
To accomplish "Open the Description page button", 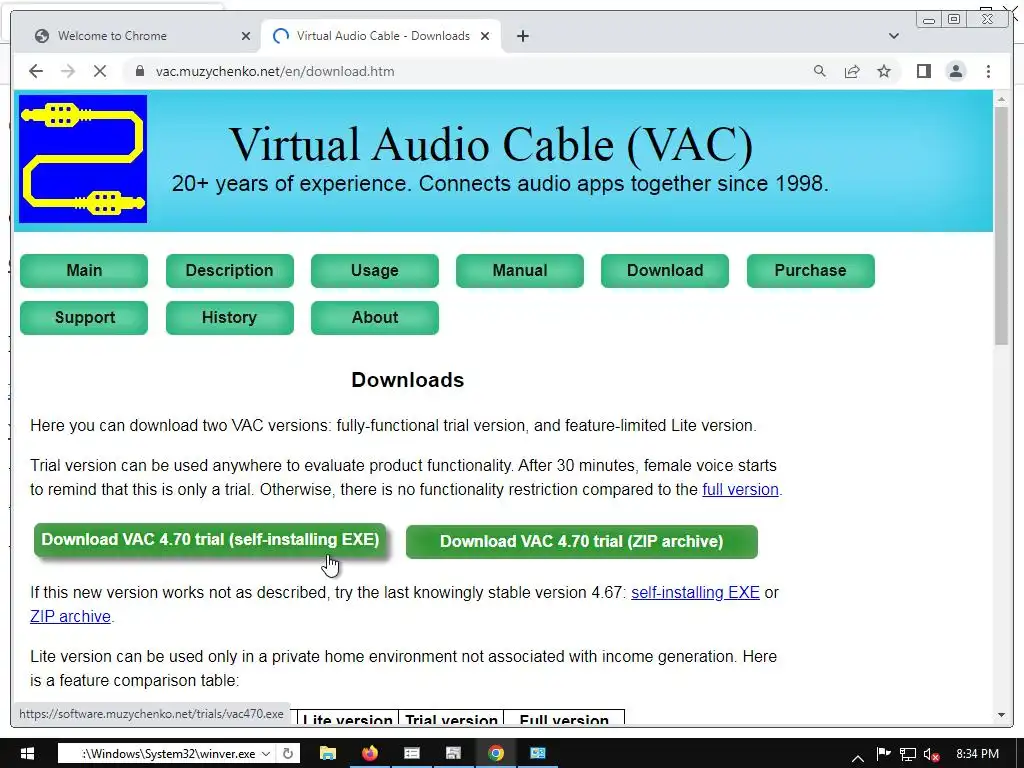I will [229, 270].
